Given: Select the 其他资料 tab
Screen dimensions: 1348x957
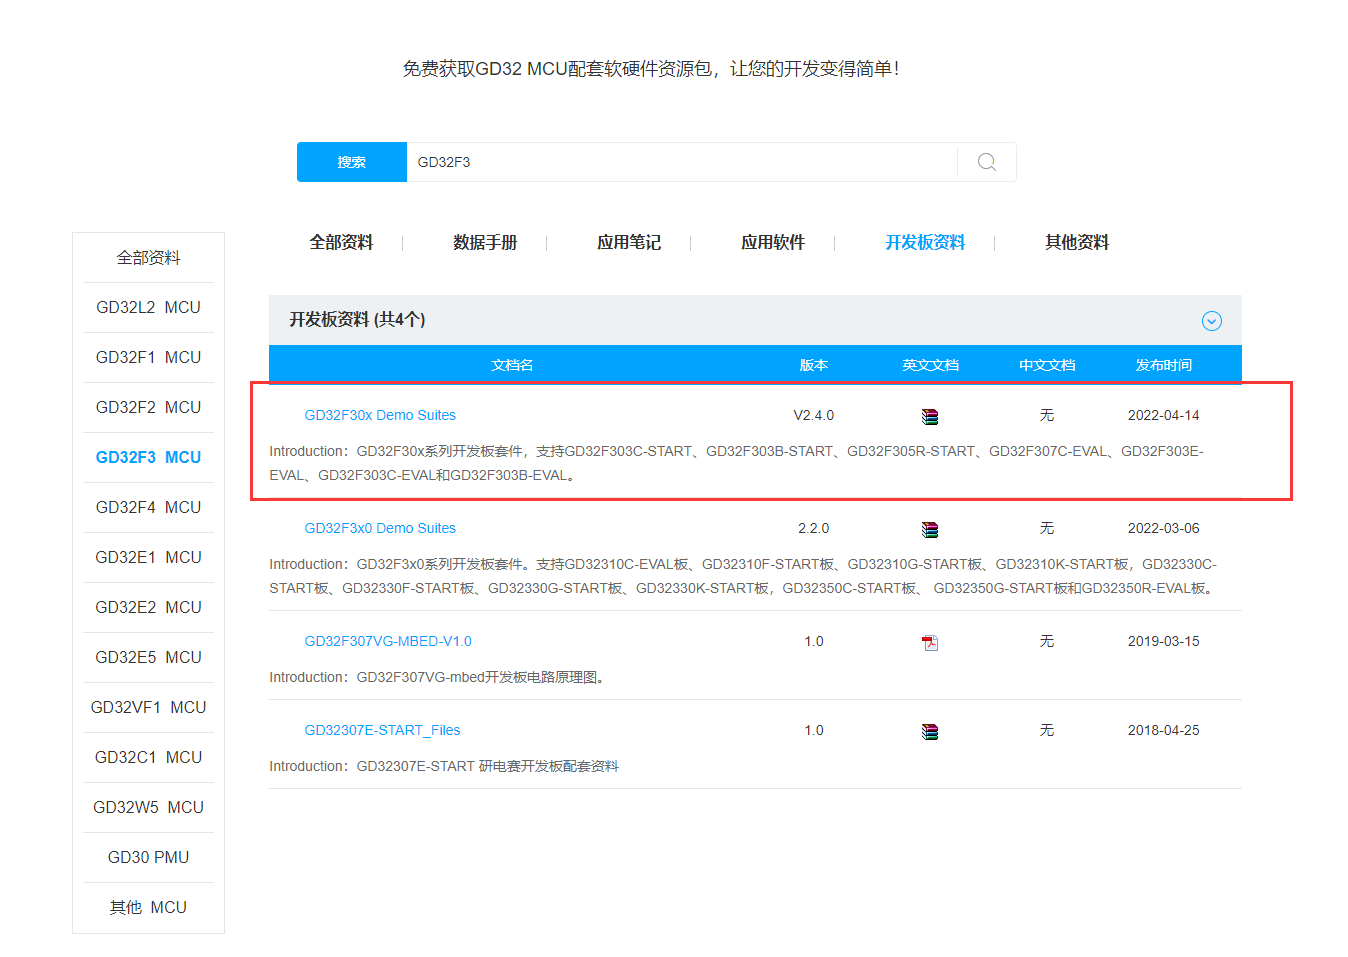Looking at the screenshot, I should click(1077, 242).
